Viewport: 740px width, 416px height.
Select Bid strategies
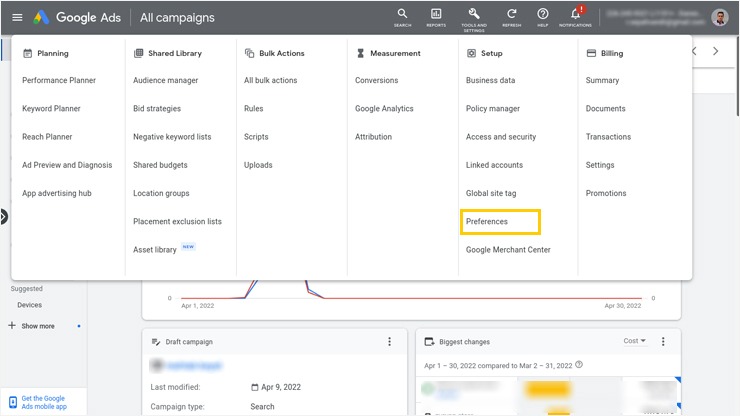click(x=157, y=109)
